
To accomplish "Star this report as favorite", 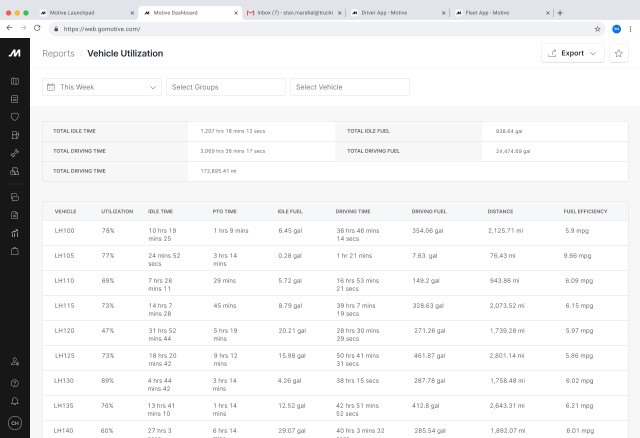I will 619,53.
